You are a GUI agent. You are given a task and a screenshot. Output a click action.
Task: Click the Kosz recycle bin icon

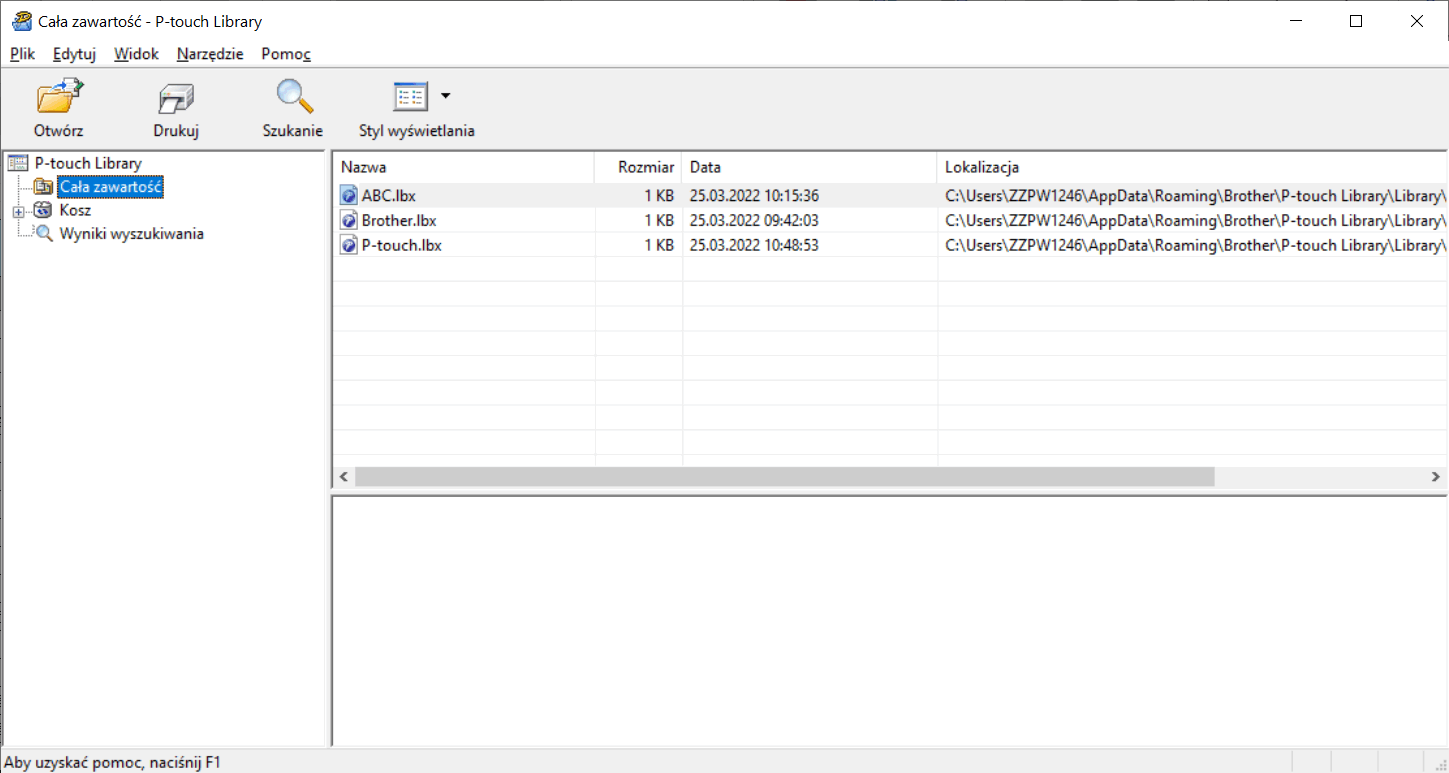click(x=43, y=211)
